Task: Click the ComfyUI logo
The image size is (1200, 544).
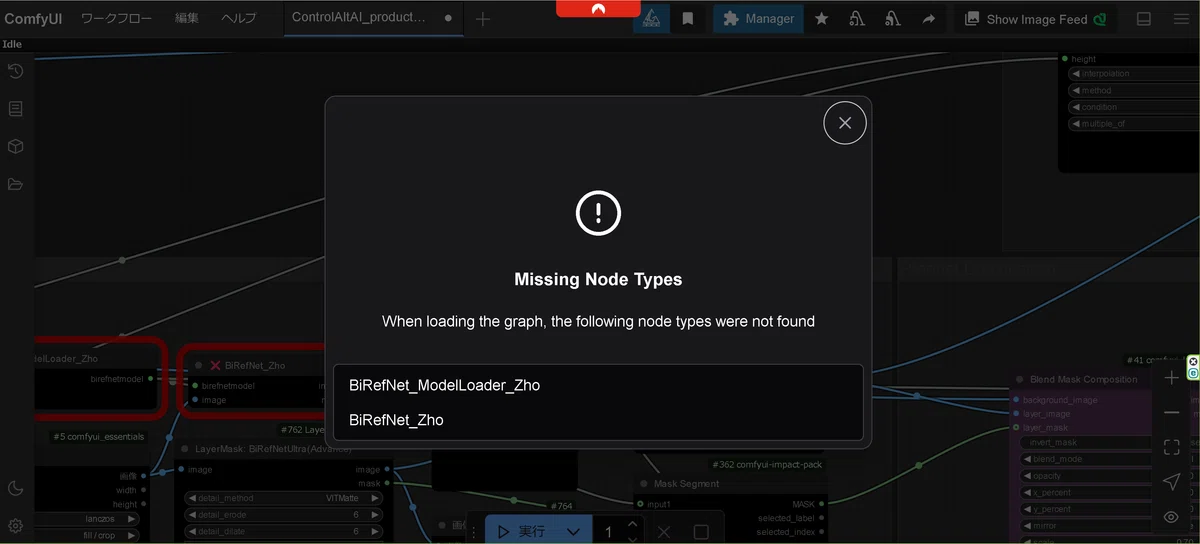Action: [x=33, y=18]
